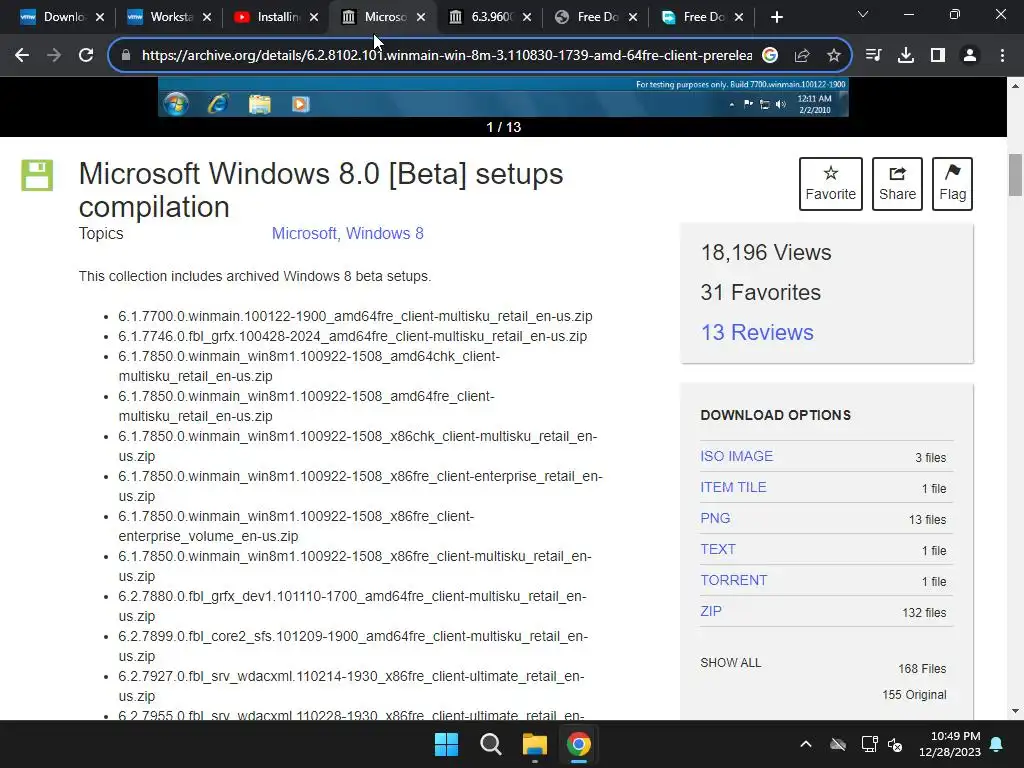Open PNG download option

[715, 519]
